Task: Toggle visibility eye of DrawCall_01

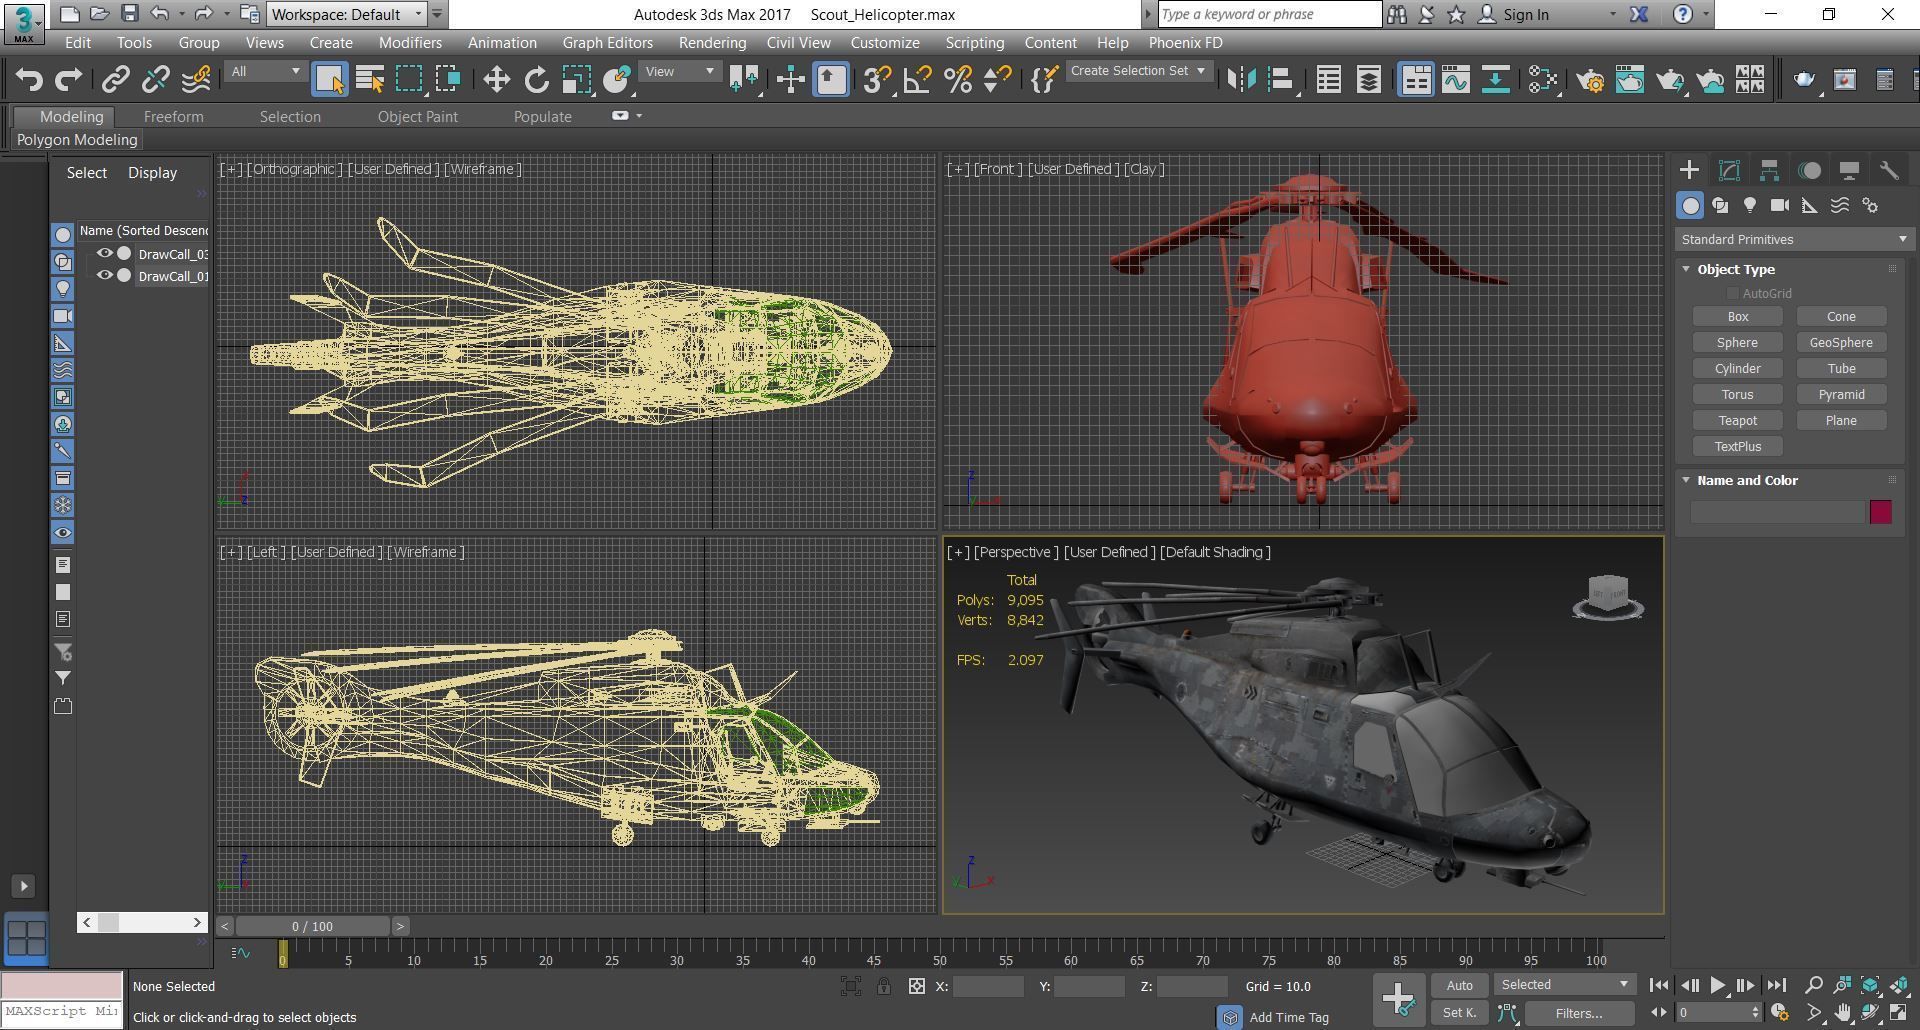Action: (x=104, y=276)
